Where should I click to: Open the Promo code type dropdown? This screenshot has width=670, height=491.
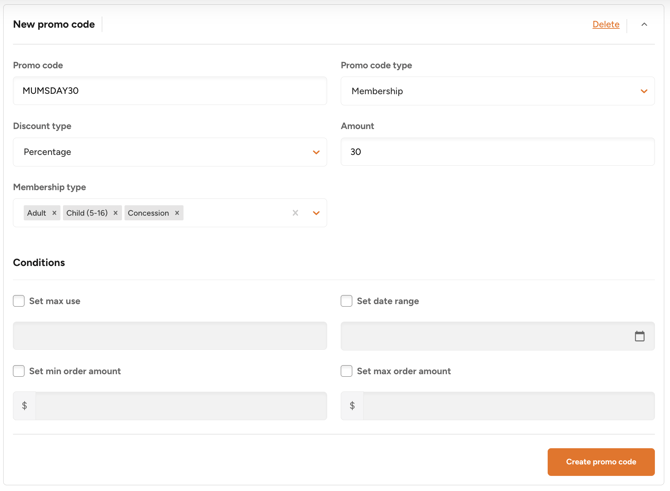tap(497, 91)
